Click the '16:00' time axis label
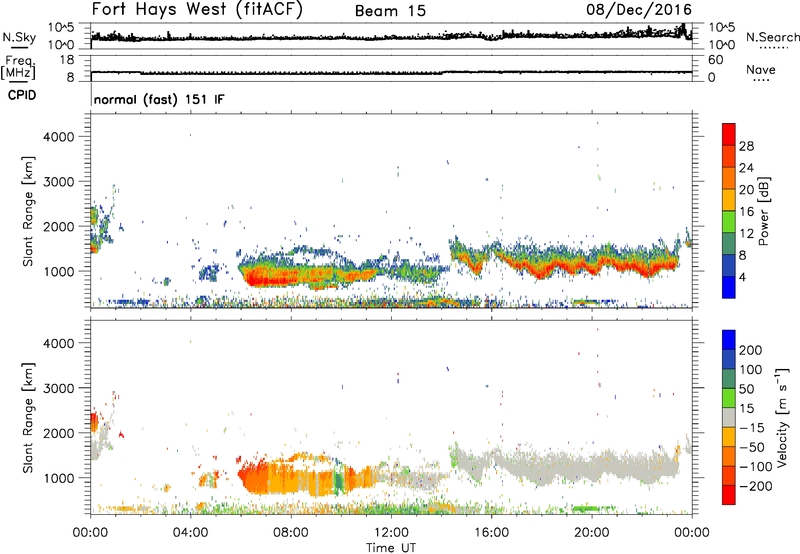The height and width of the screenshot is (554, 800). coord(491,533)
